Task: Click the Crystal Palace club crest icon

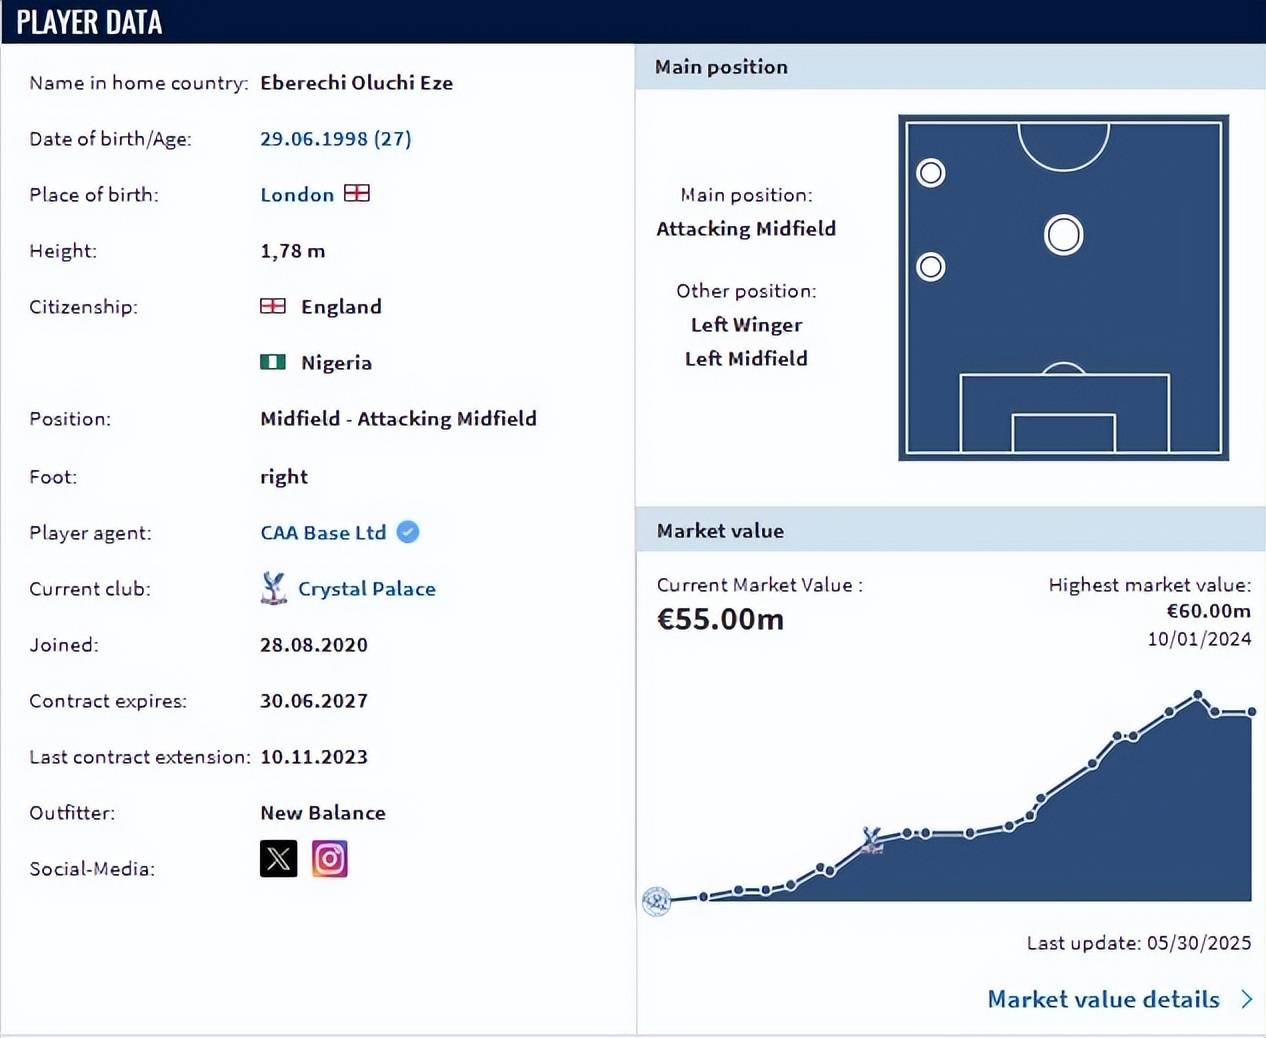Action: 273,589
